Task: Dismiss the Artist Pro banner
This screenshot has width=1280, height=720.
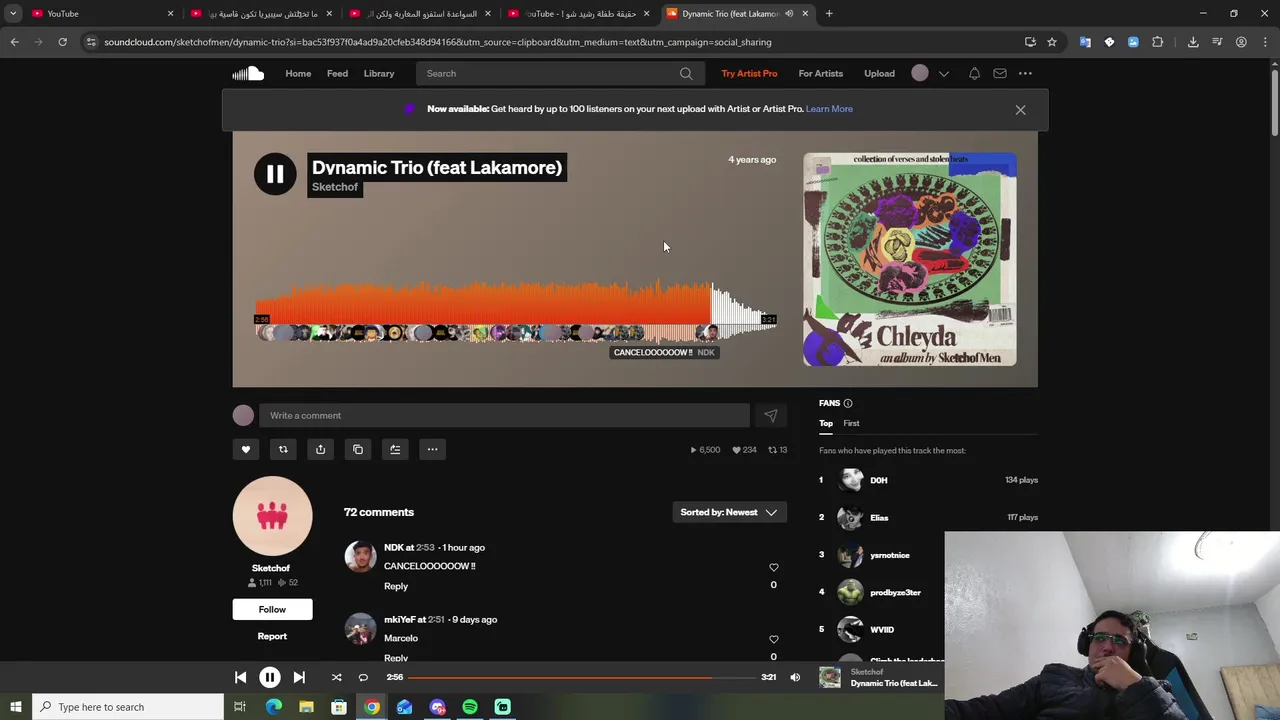Action: (x=1020, y=110)
